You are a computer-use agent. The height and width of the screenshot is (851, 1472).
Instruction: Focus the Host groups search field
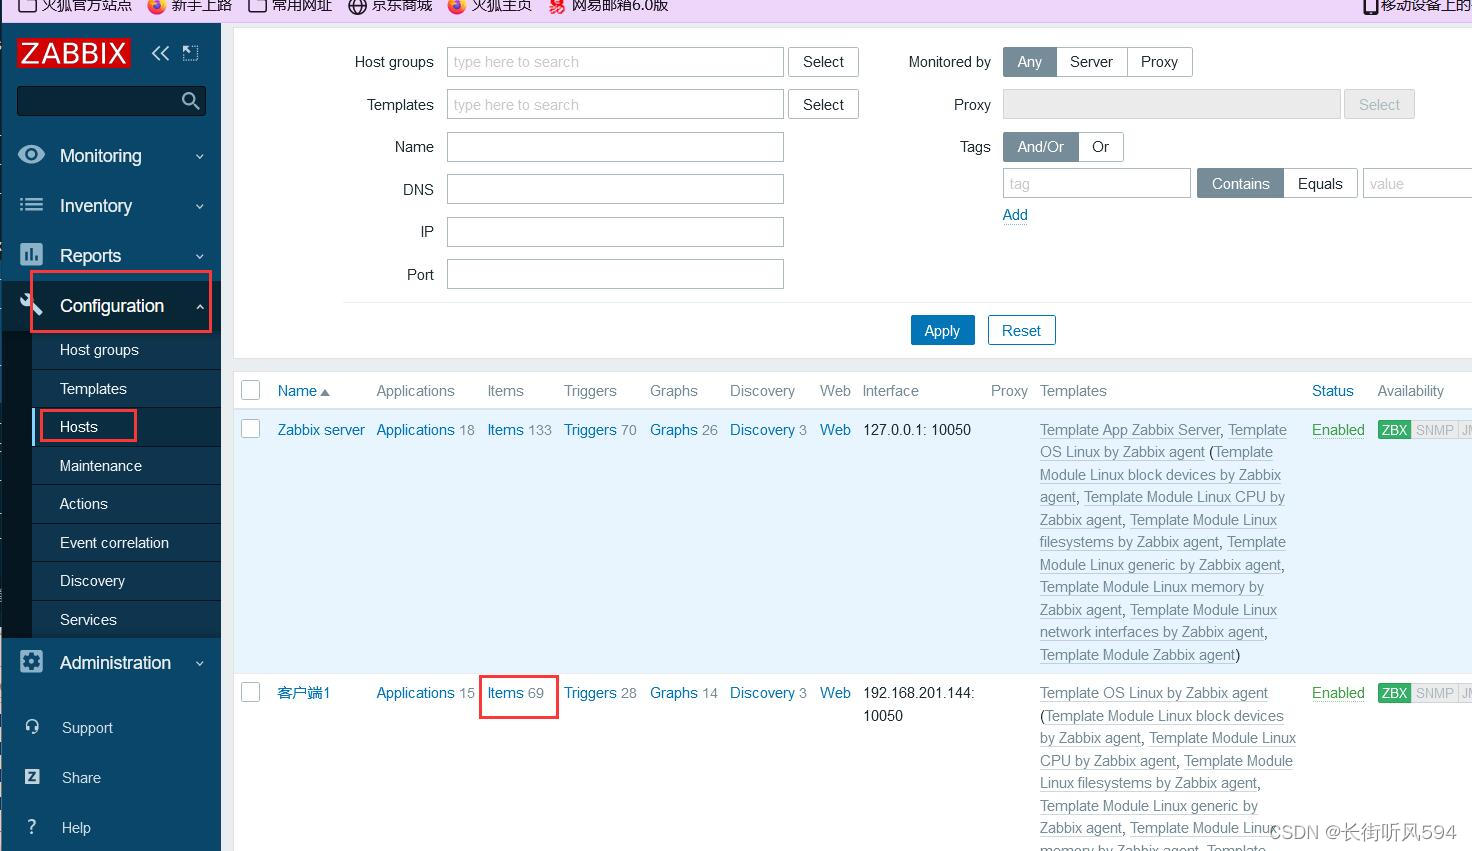click(x=615, y=62)
